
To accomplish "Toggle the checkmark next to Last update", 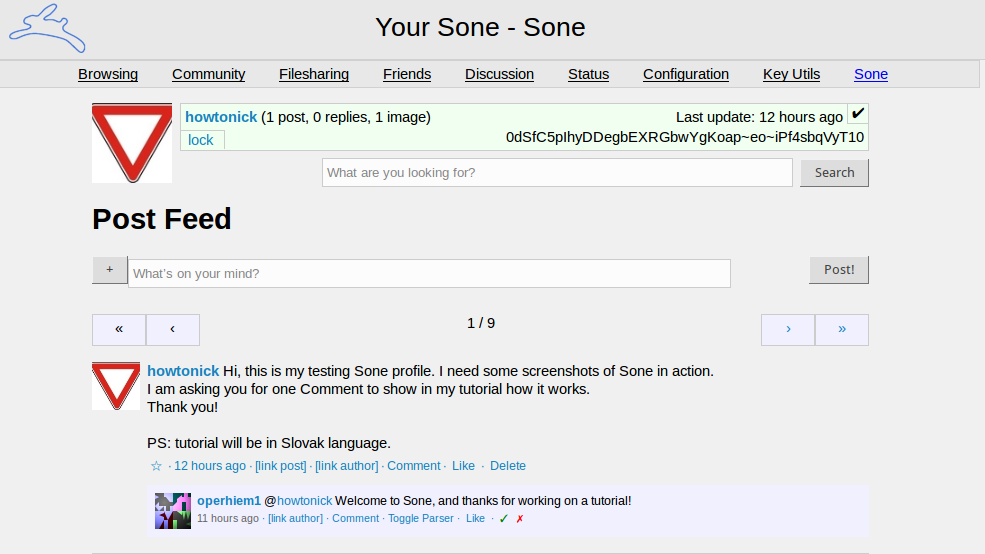I will [858, 114].
